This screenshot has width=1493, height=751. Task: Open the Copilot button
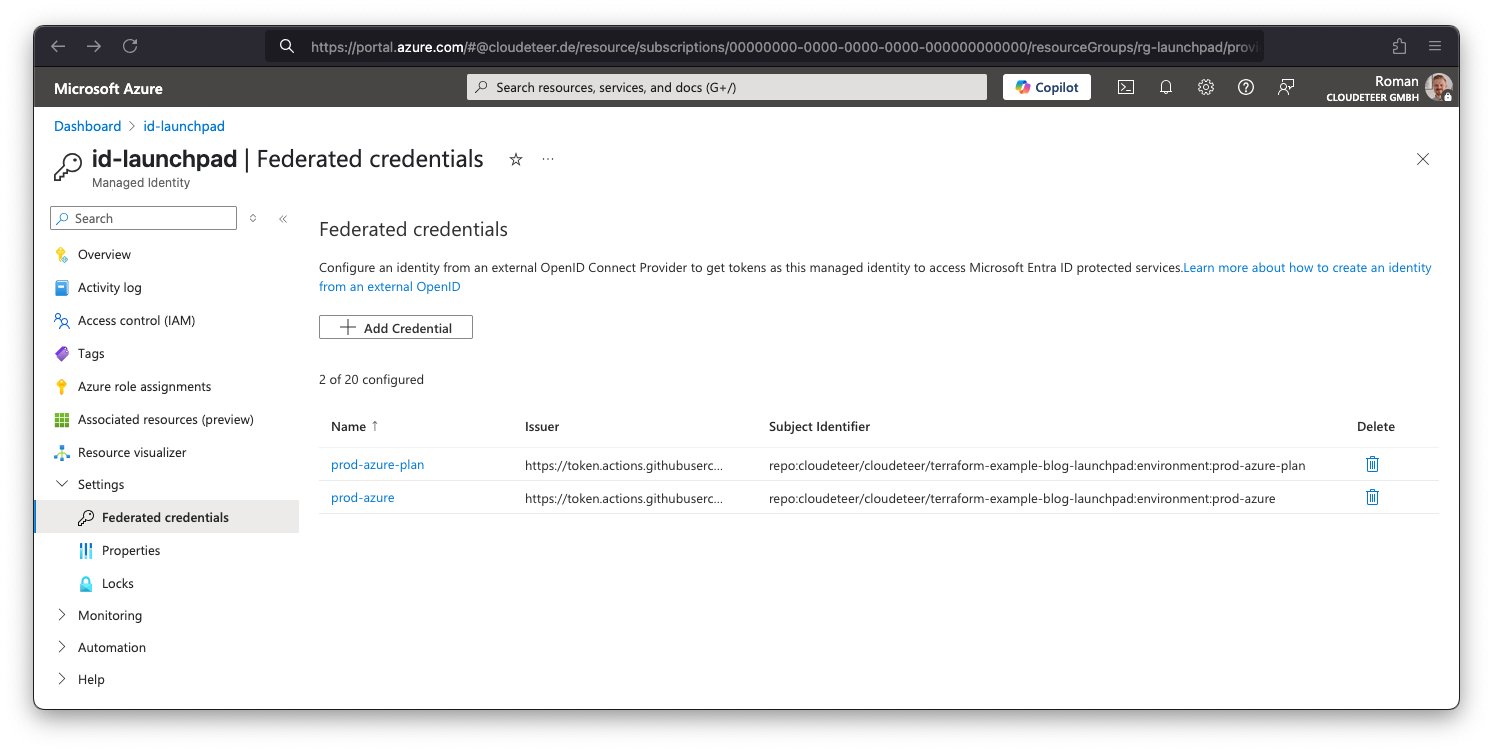[x=1047, y=87]
